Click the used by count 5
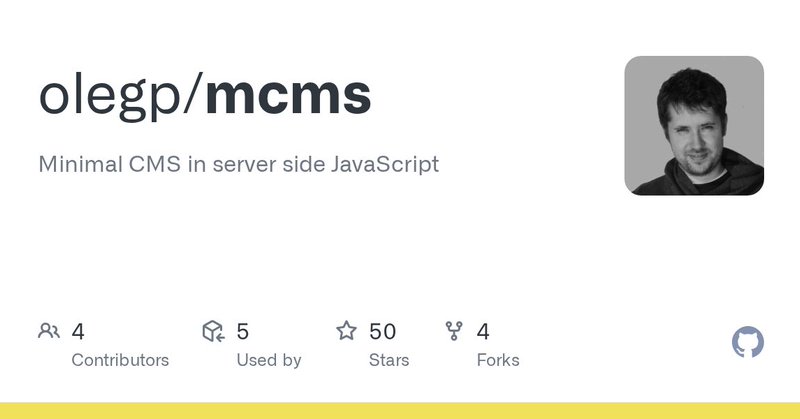800x419 pixels. click(243, 332)
